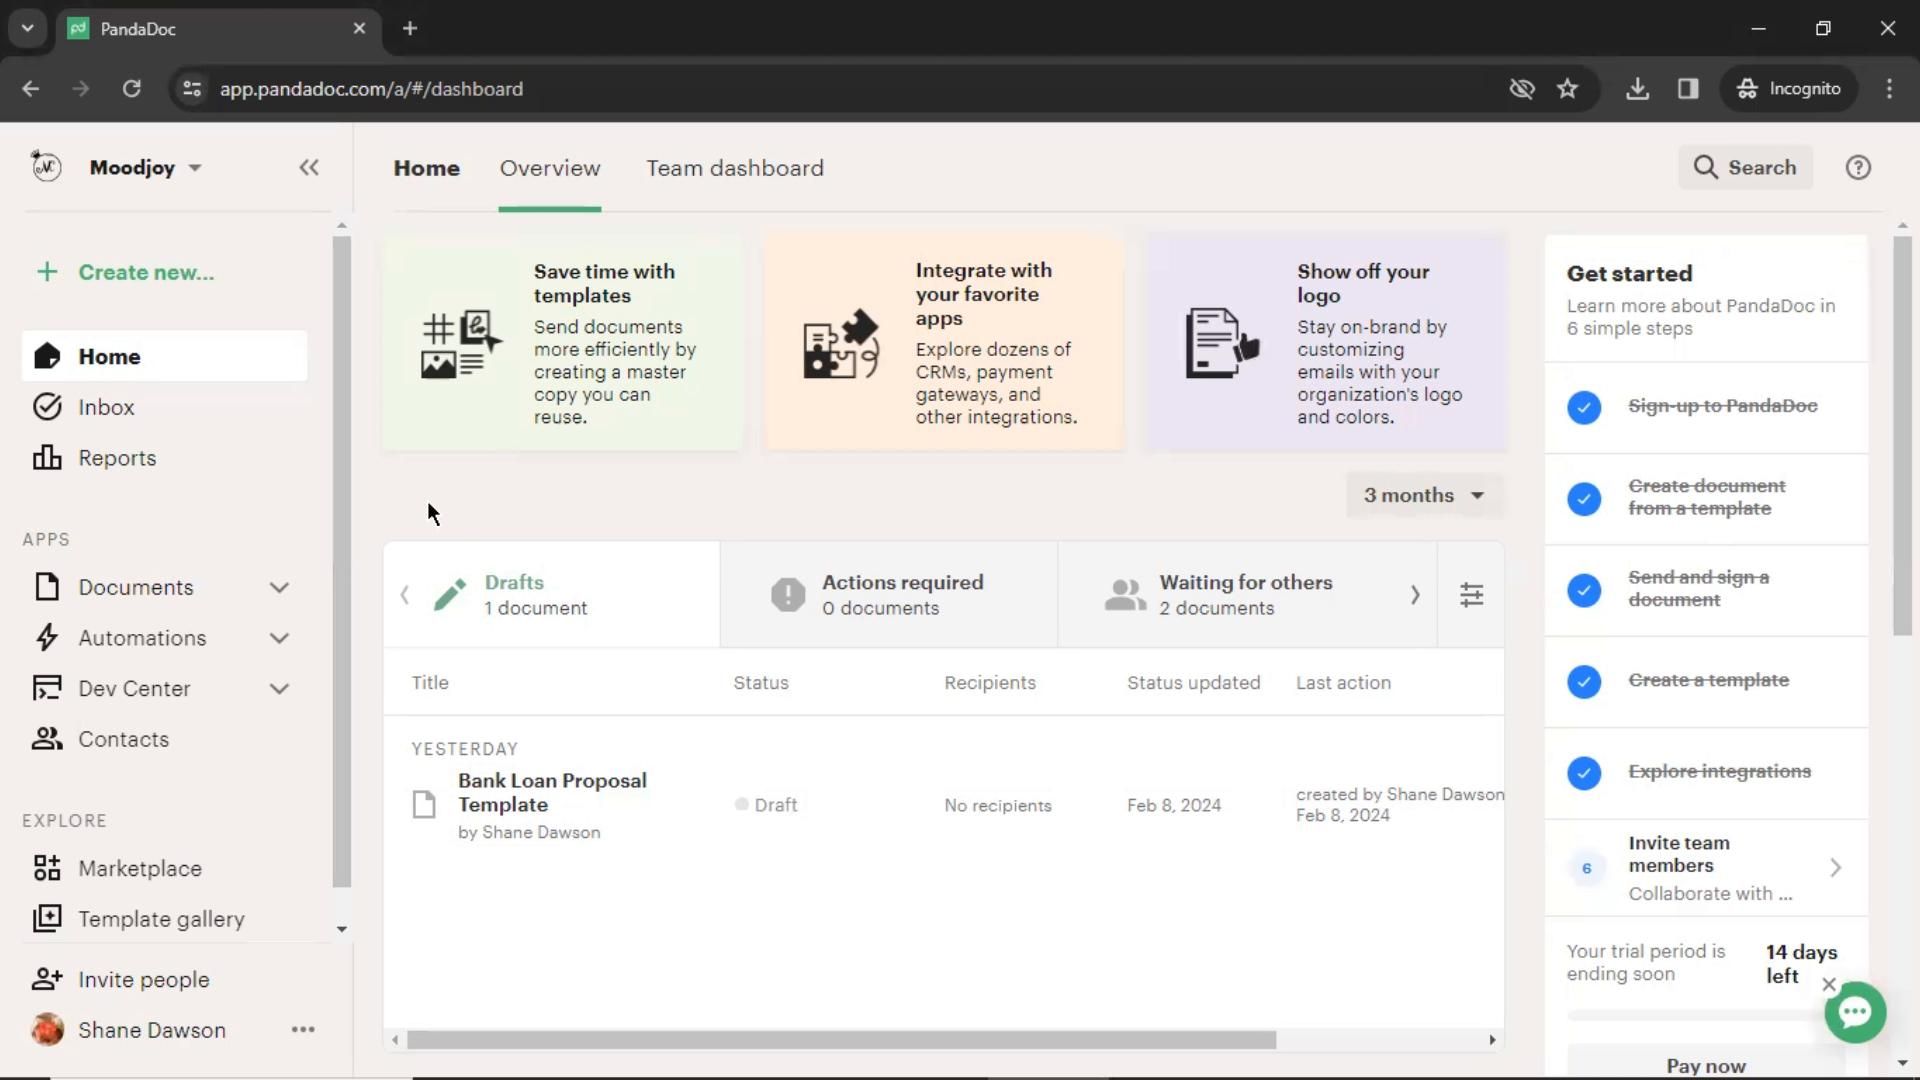Open the 3 months date range dropdown
Image resolution: width=1920 pixels, height=1080 pixels.
click(x=1424, y=495)
